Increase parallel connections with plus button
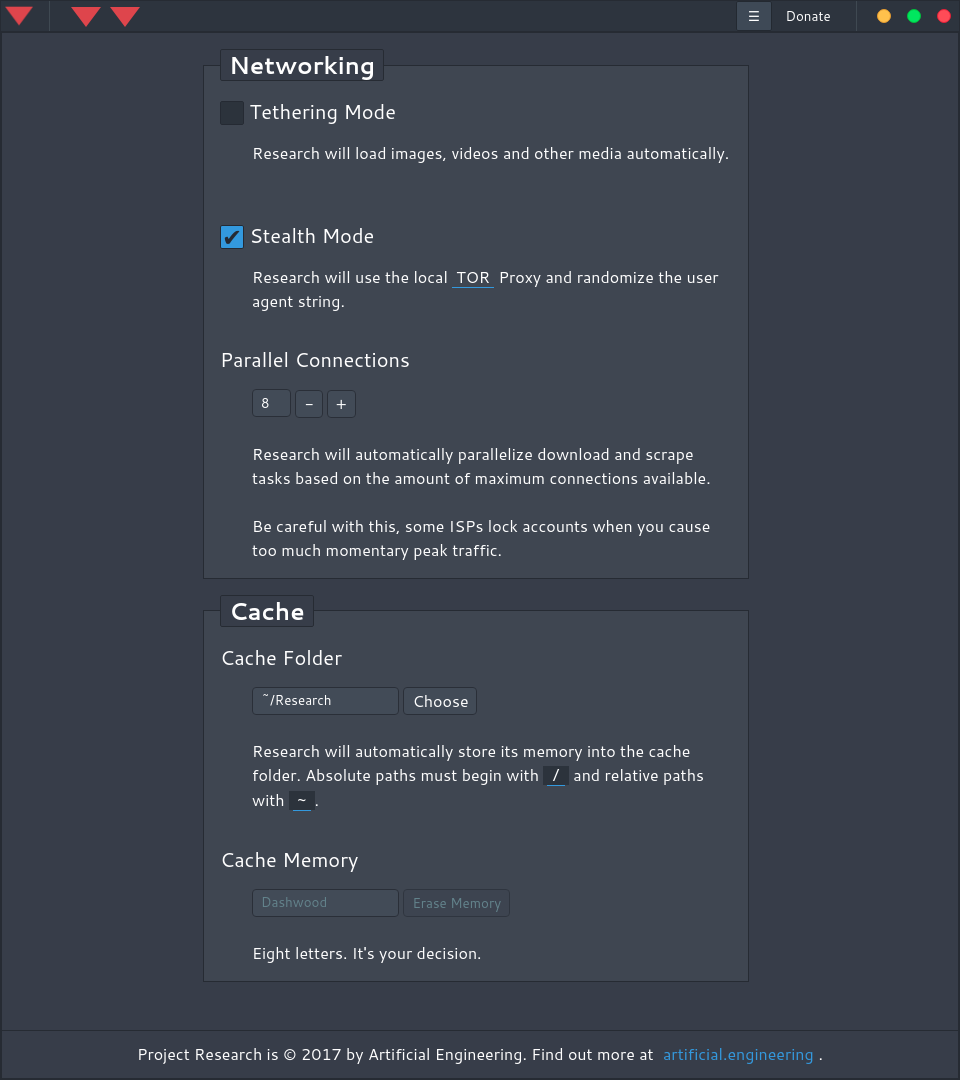Viewport: 960px width, 1080px height. (342, 404)
